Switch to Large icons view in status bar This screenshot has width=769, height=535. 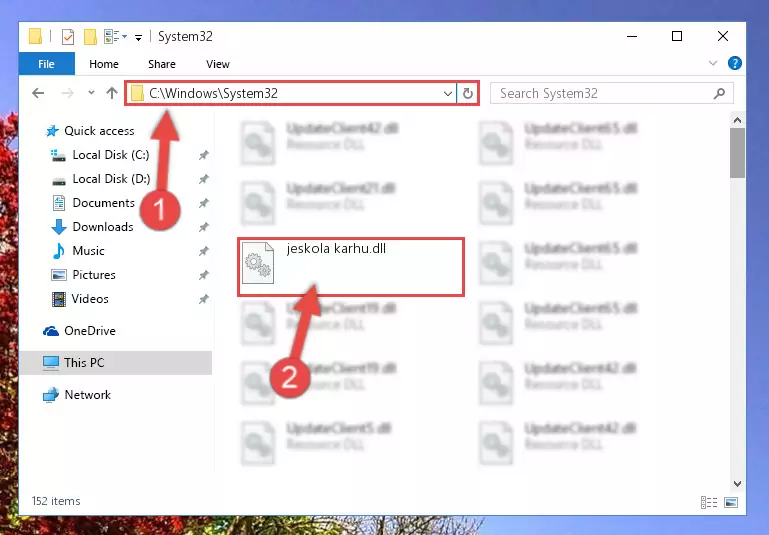(731, 502)
